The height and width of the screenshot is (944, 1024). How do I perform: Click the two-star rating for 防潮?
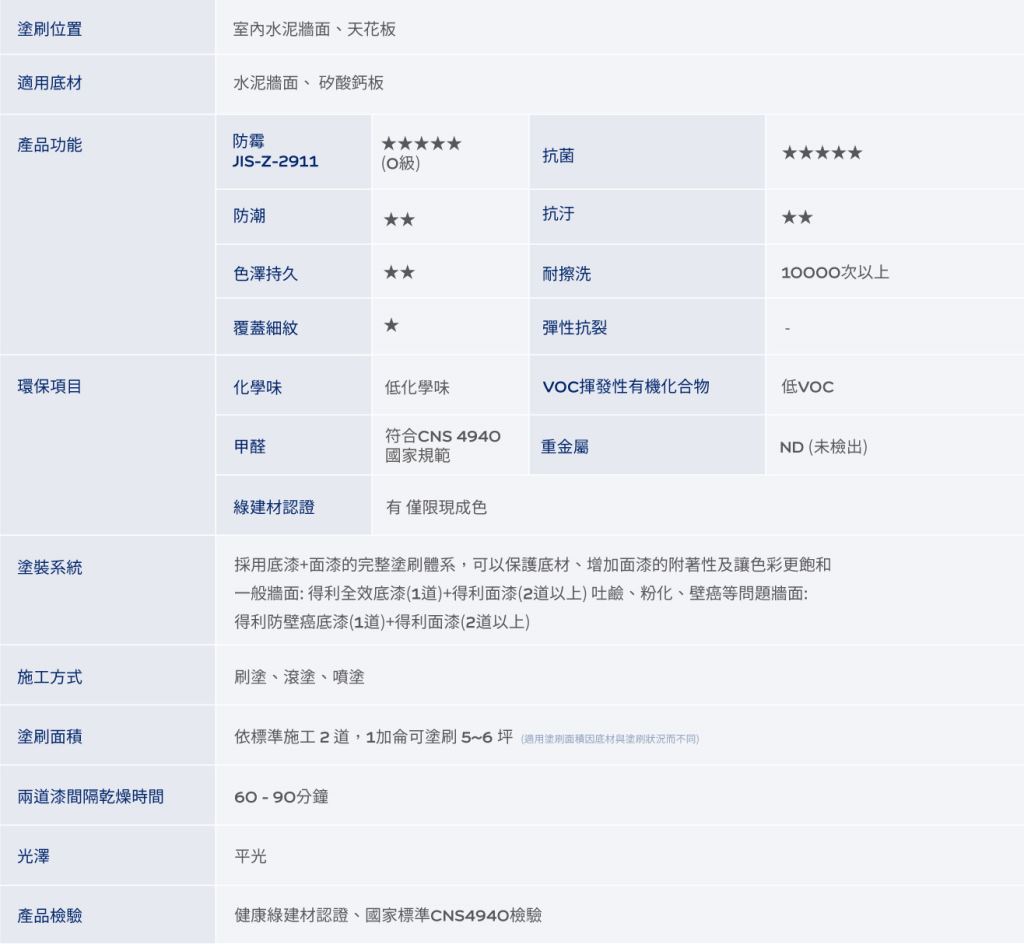tap(400, 219)
